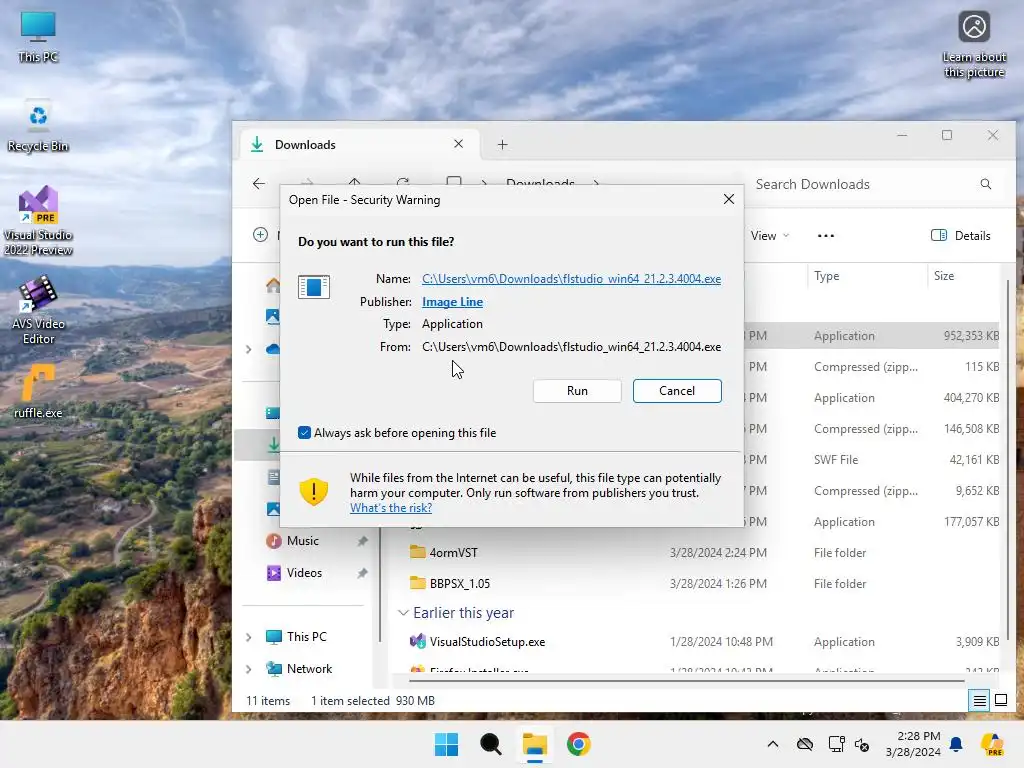1024x768 pixels.
Task: Add a new File Explorer tab
Action: pyautogui.click(x=502, y=144)
